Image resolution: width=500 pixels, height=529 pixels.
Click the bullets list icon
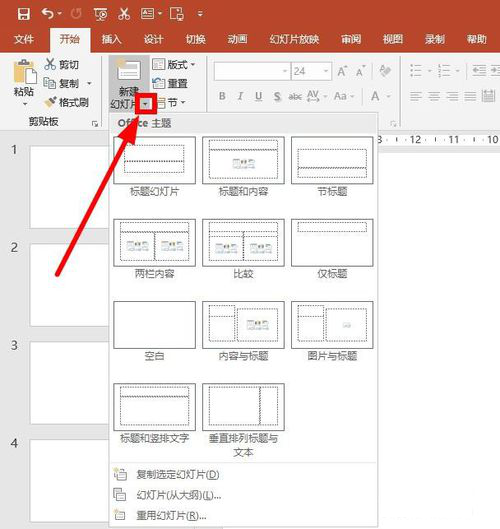point(416,71)
